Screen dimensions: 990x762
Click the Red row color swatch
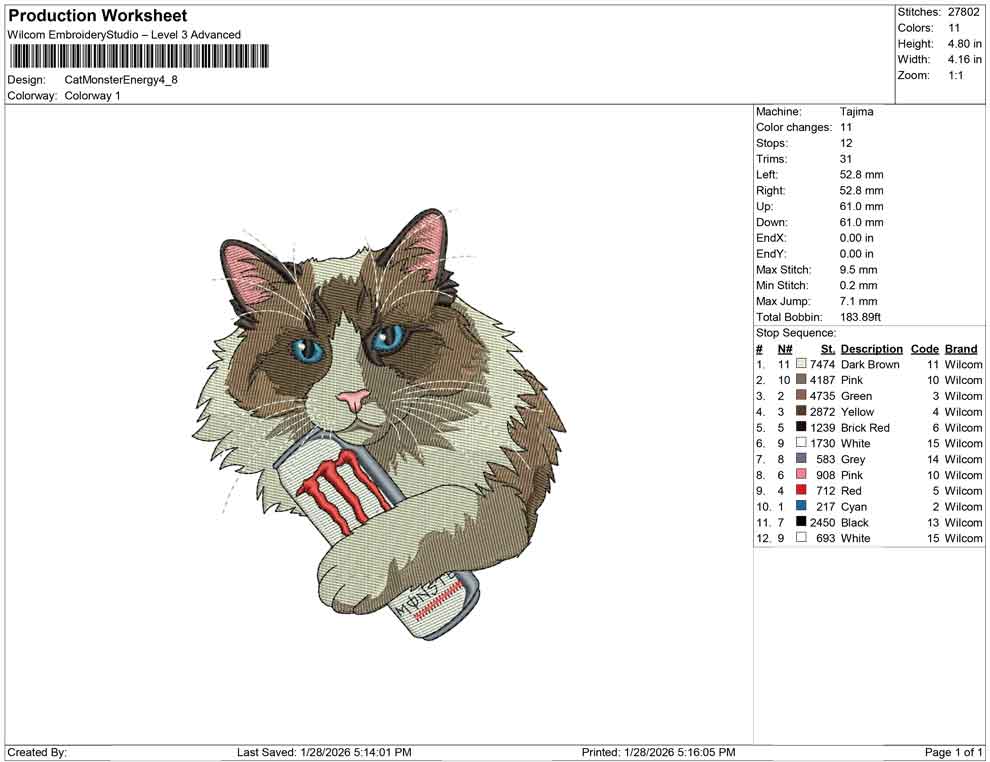(x=801, y=490)
